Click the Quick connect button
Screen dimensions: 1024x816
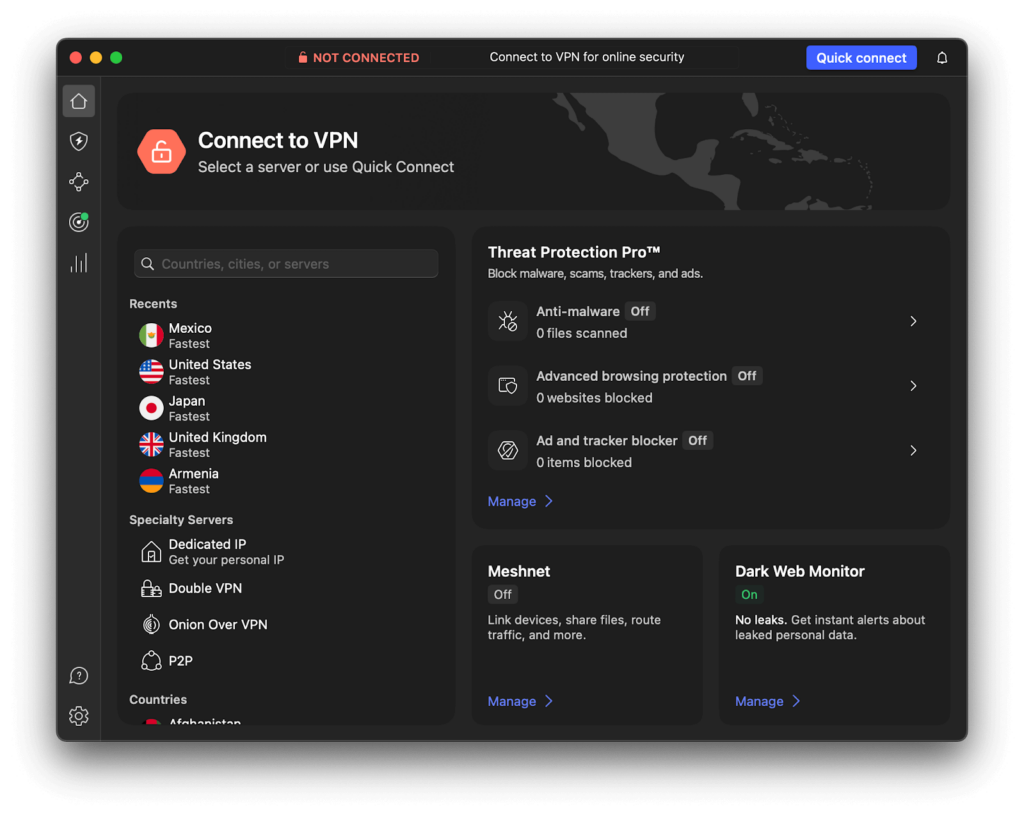tap(861, 57)
